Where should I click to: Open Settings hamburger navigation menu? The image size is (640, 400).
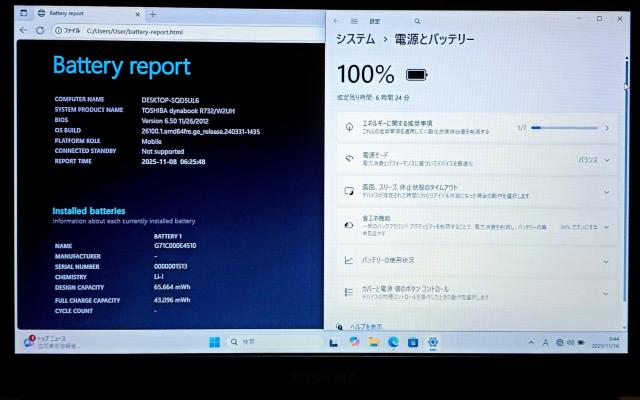pyautogui.click(x=354, y=21)
